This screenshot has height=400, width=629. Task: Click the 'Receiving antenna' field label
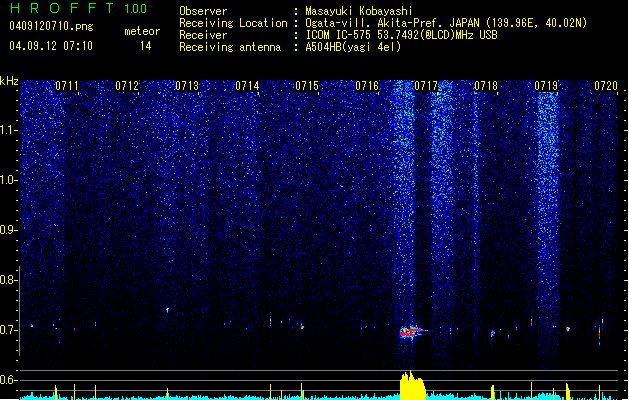click(230, 47)
